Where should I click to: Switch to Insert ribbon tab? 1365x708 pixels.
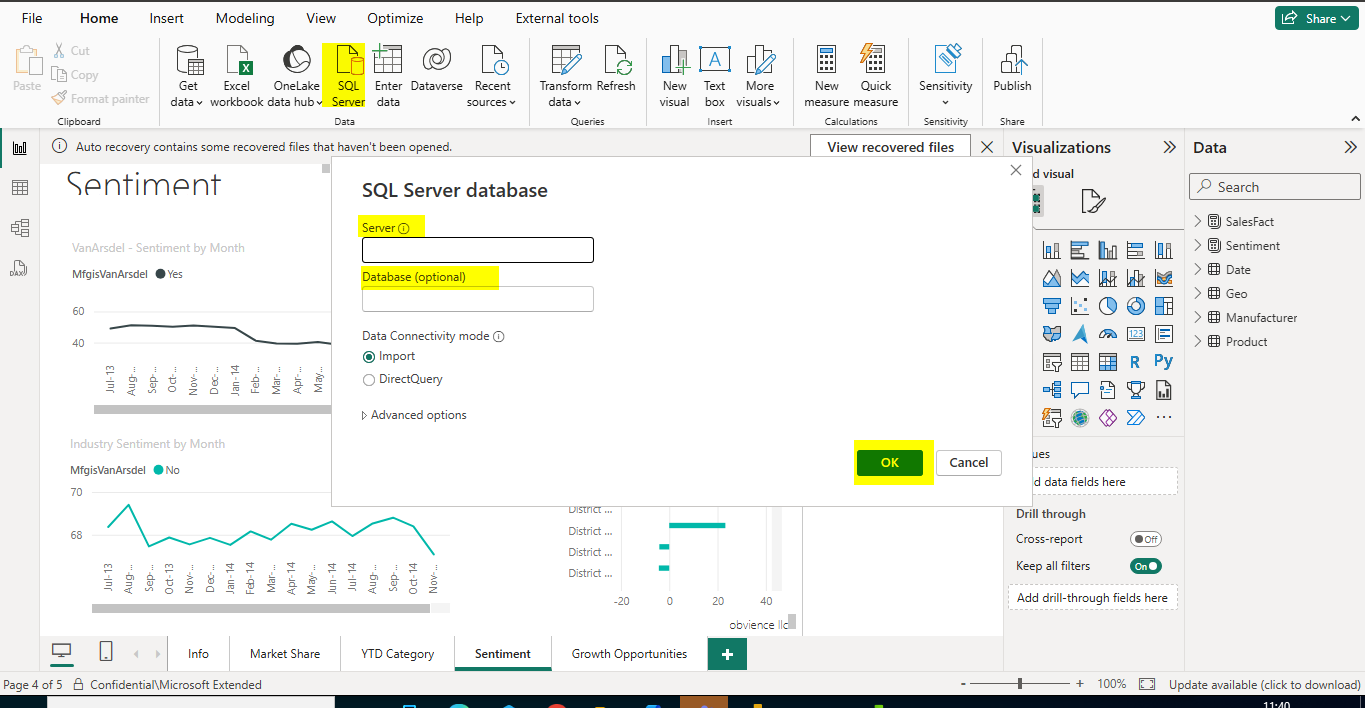[x=166, y=18]
